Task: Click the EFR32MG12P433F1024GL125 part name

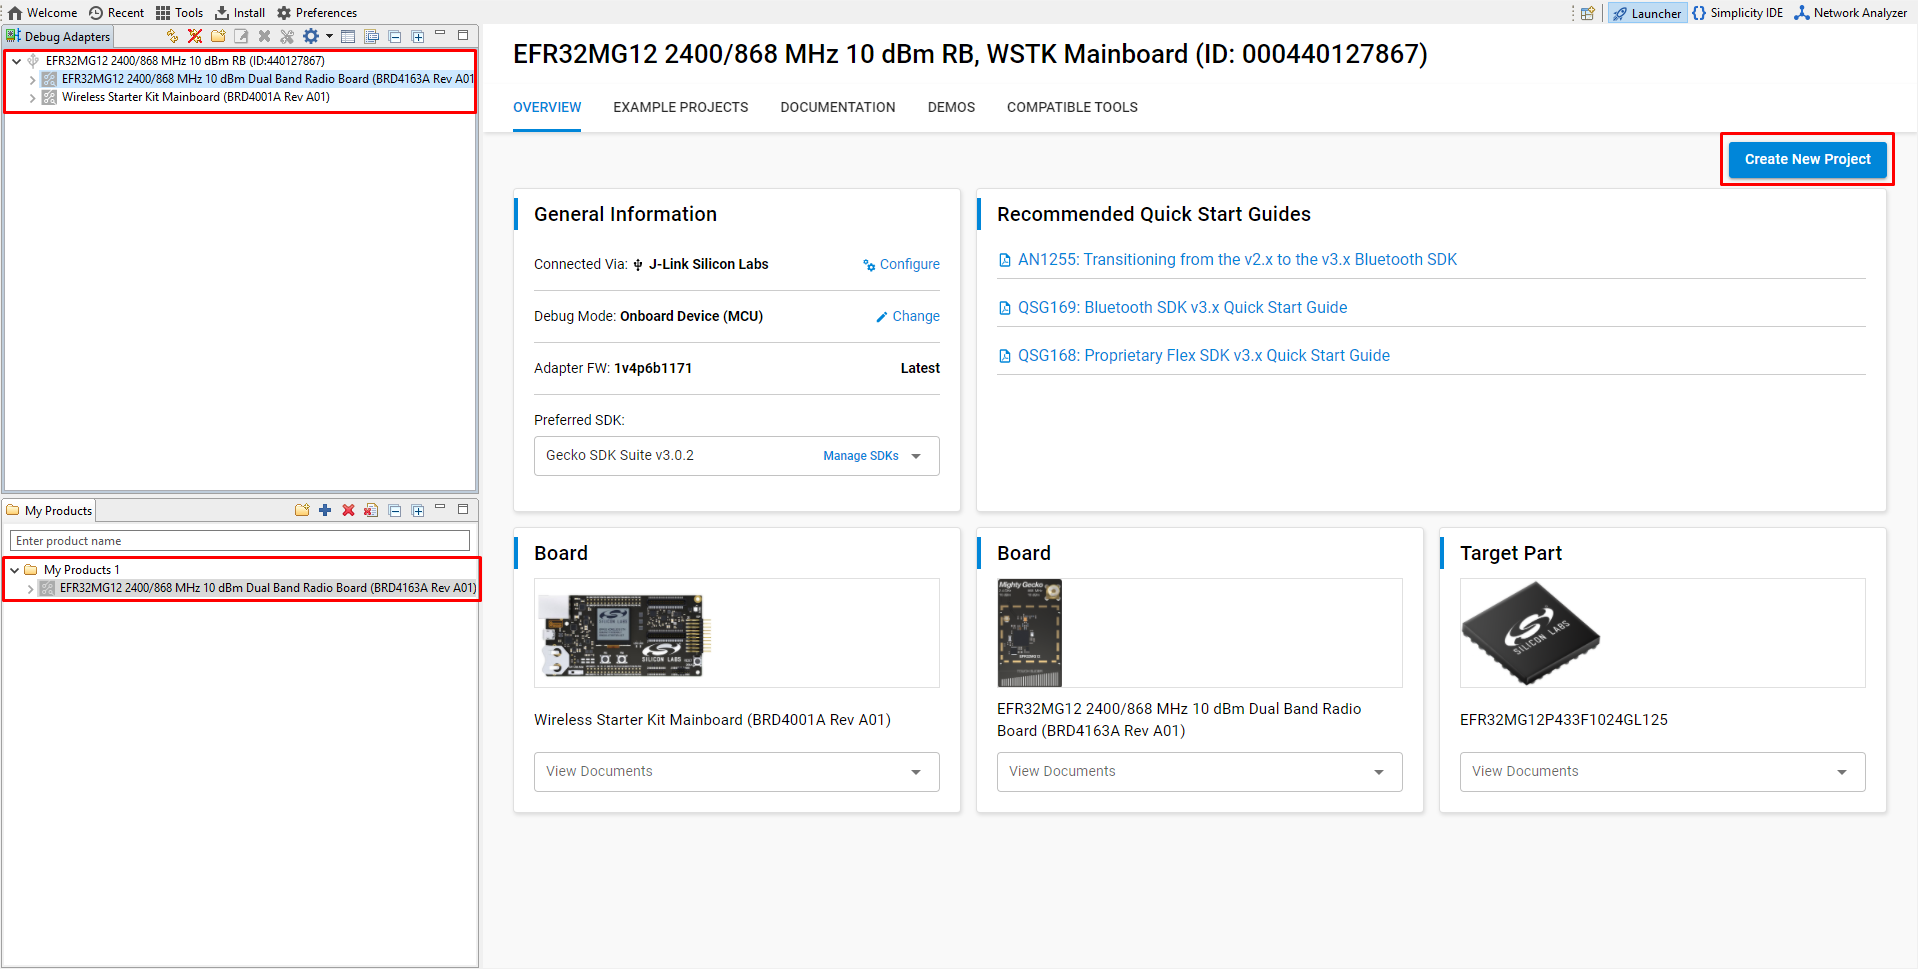Action: coord(1563,720)
